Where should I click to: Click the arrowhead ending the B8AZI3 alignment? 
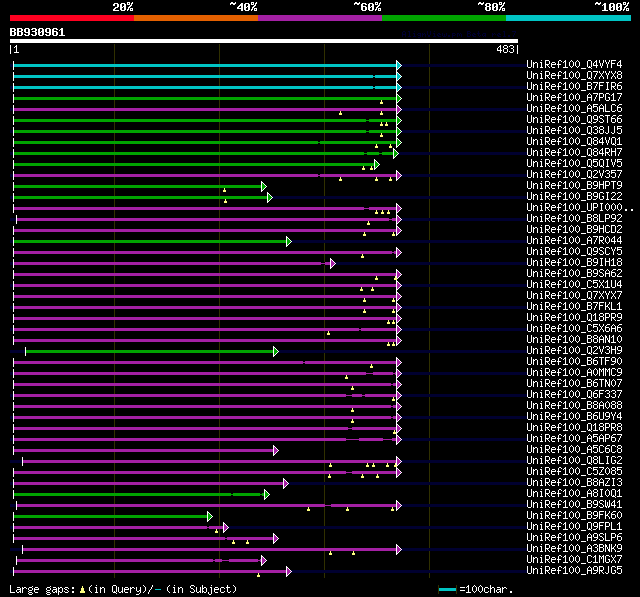coord(286,484)
